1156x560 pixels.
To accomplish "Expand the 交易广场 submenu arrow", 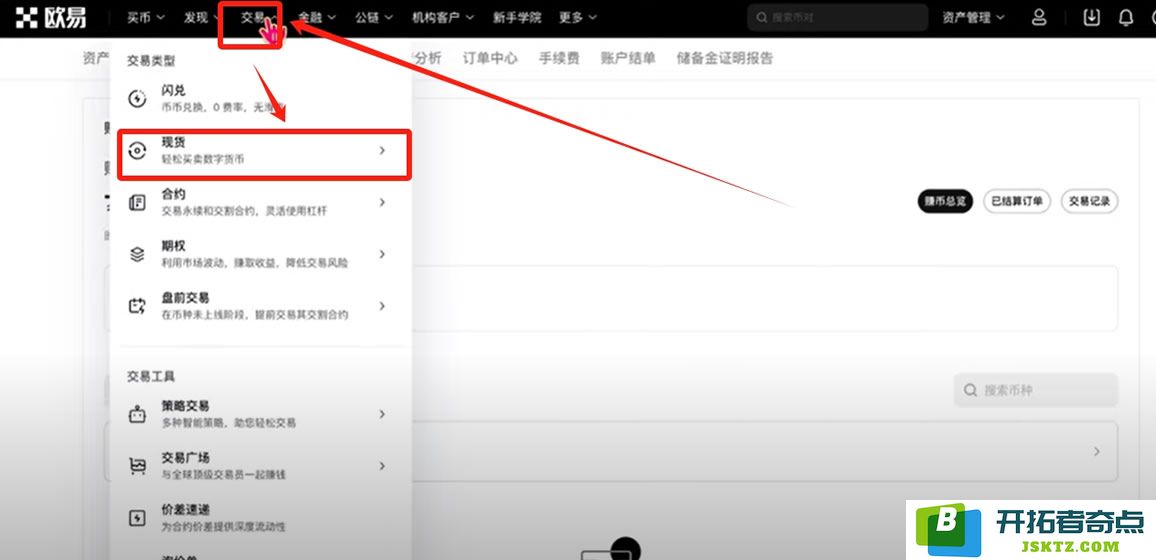I will point(382,466).
